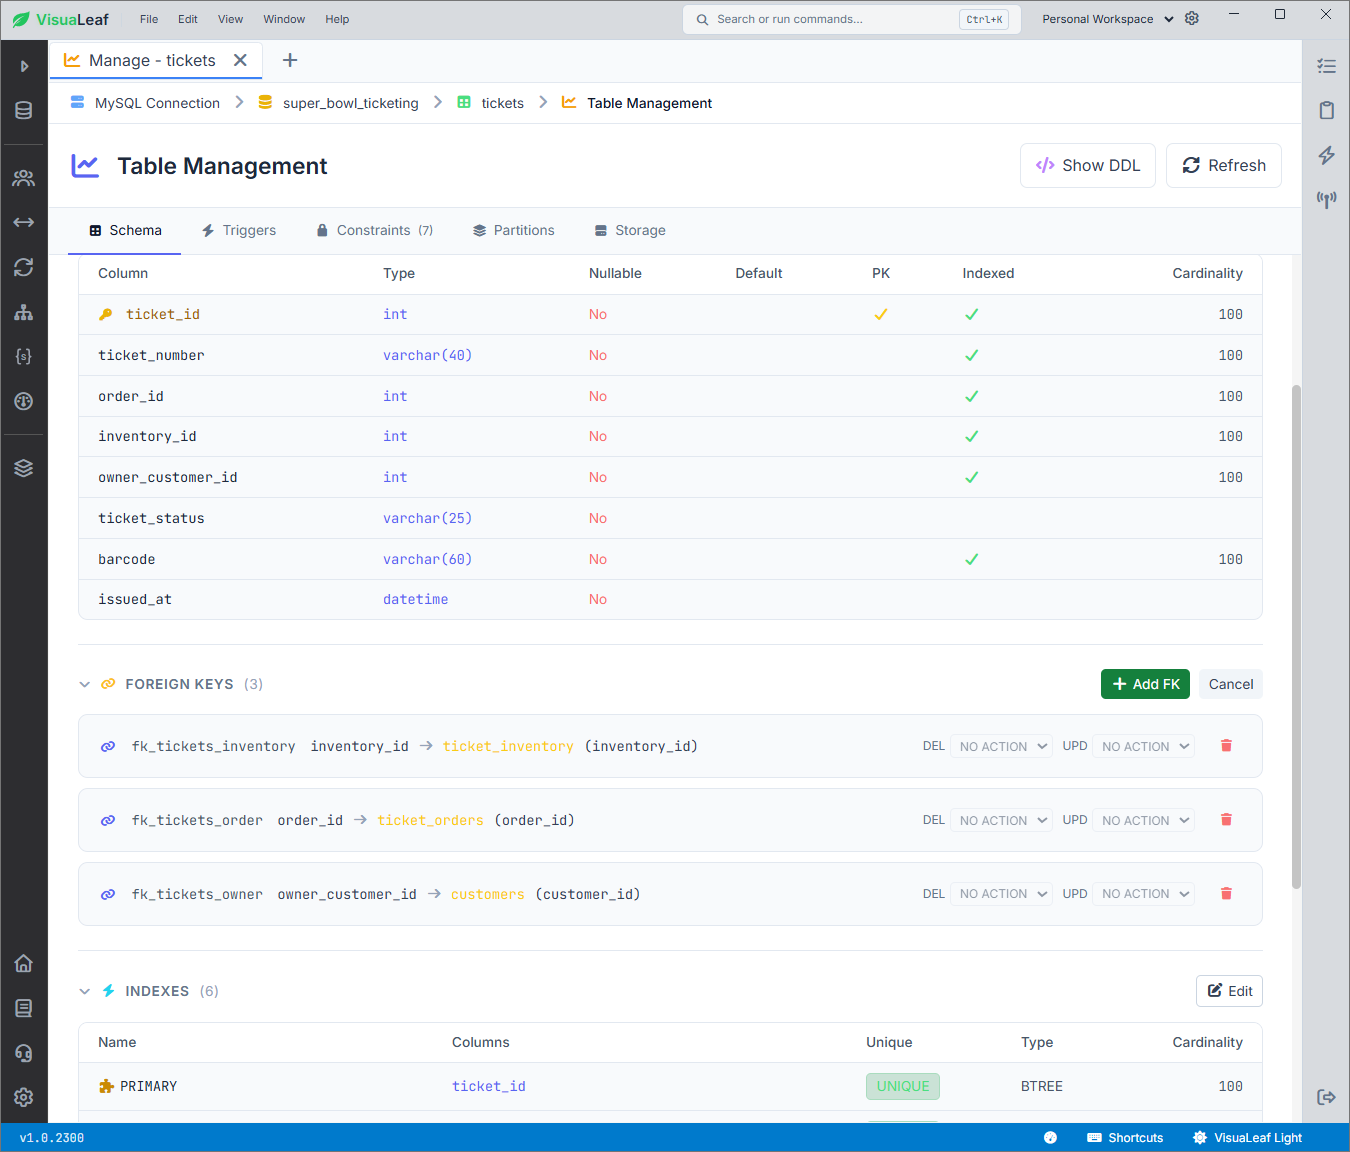Image resolution: width=1350 pixels, height=1152 pixels.
Task: Click the sign-out icon at bottom right
Action: tap(1327, 1097)
